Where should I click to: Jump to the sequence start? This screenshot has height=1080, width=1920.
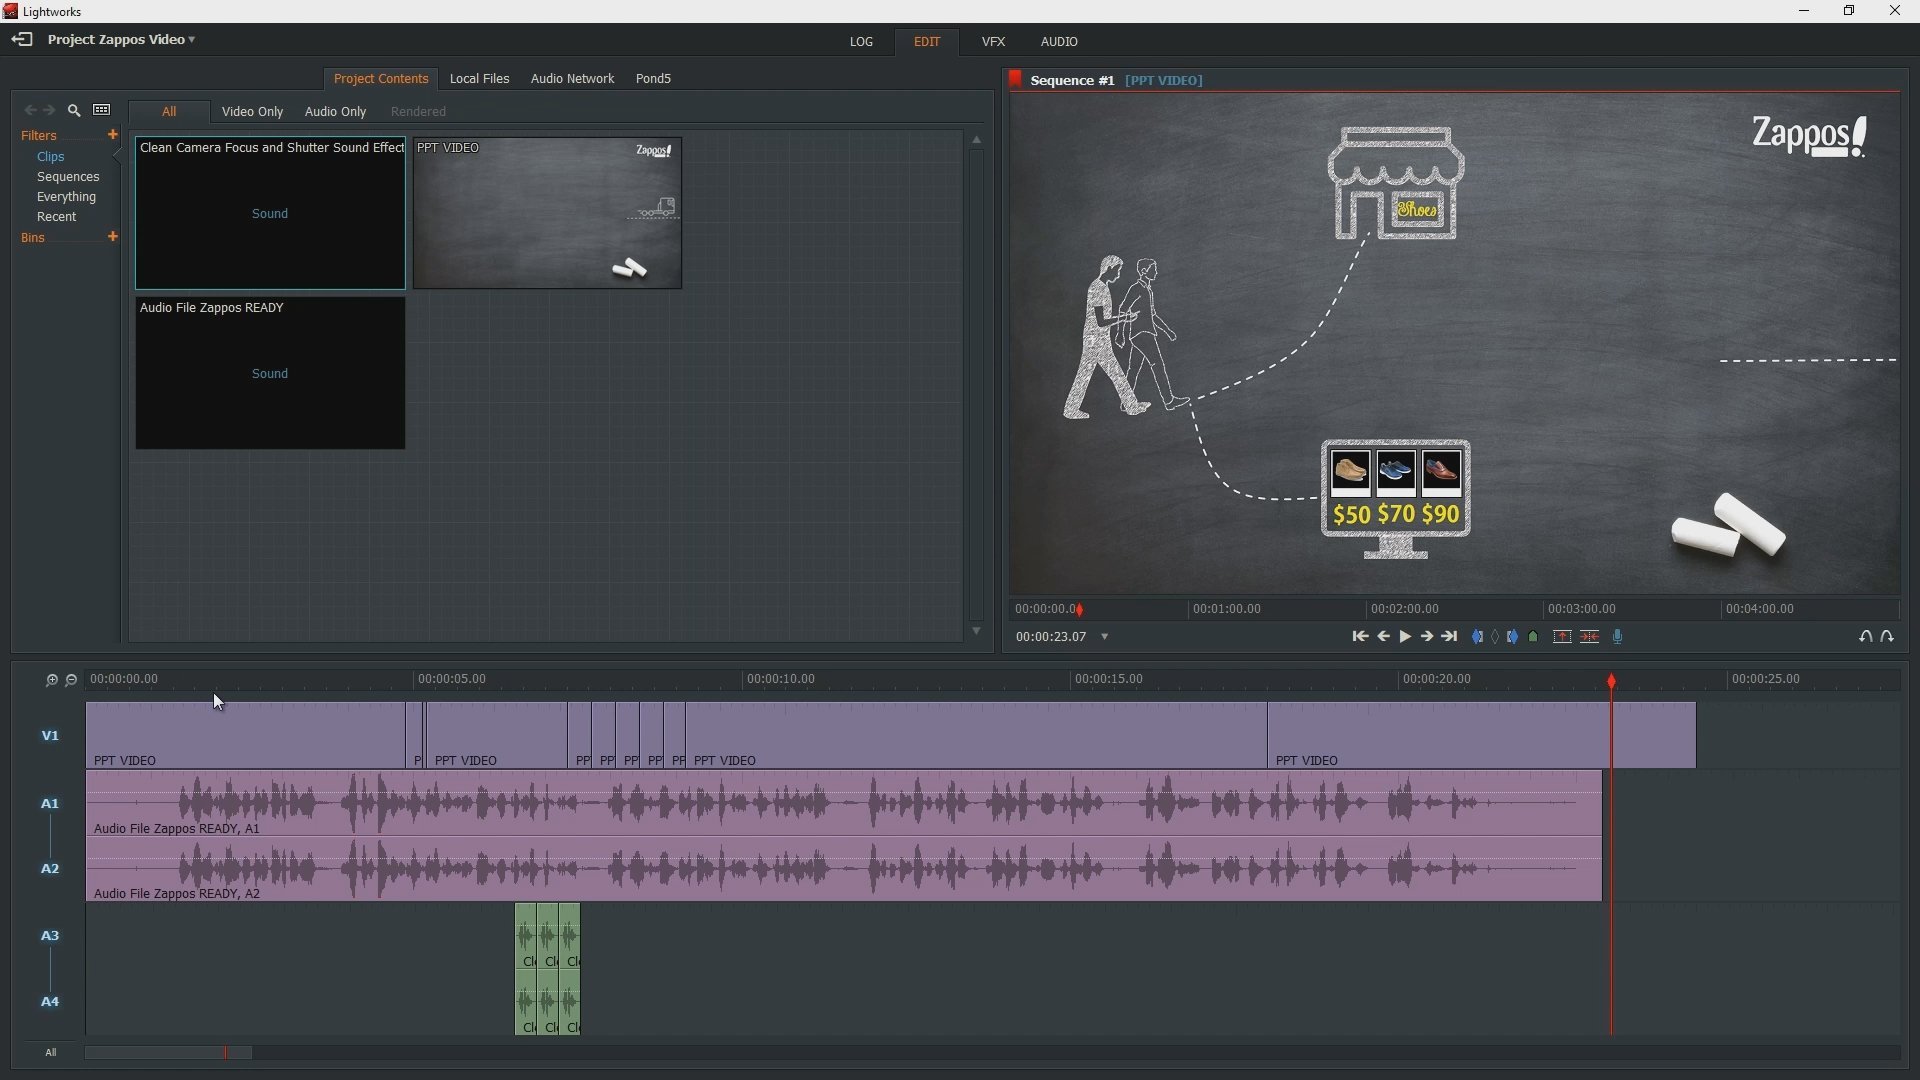tap(1360, 638)
